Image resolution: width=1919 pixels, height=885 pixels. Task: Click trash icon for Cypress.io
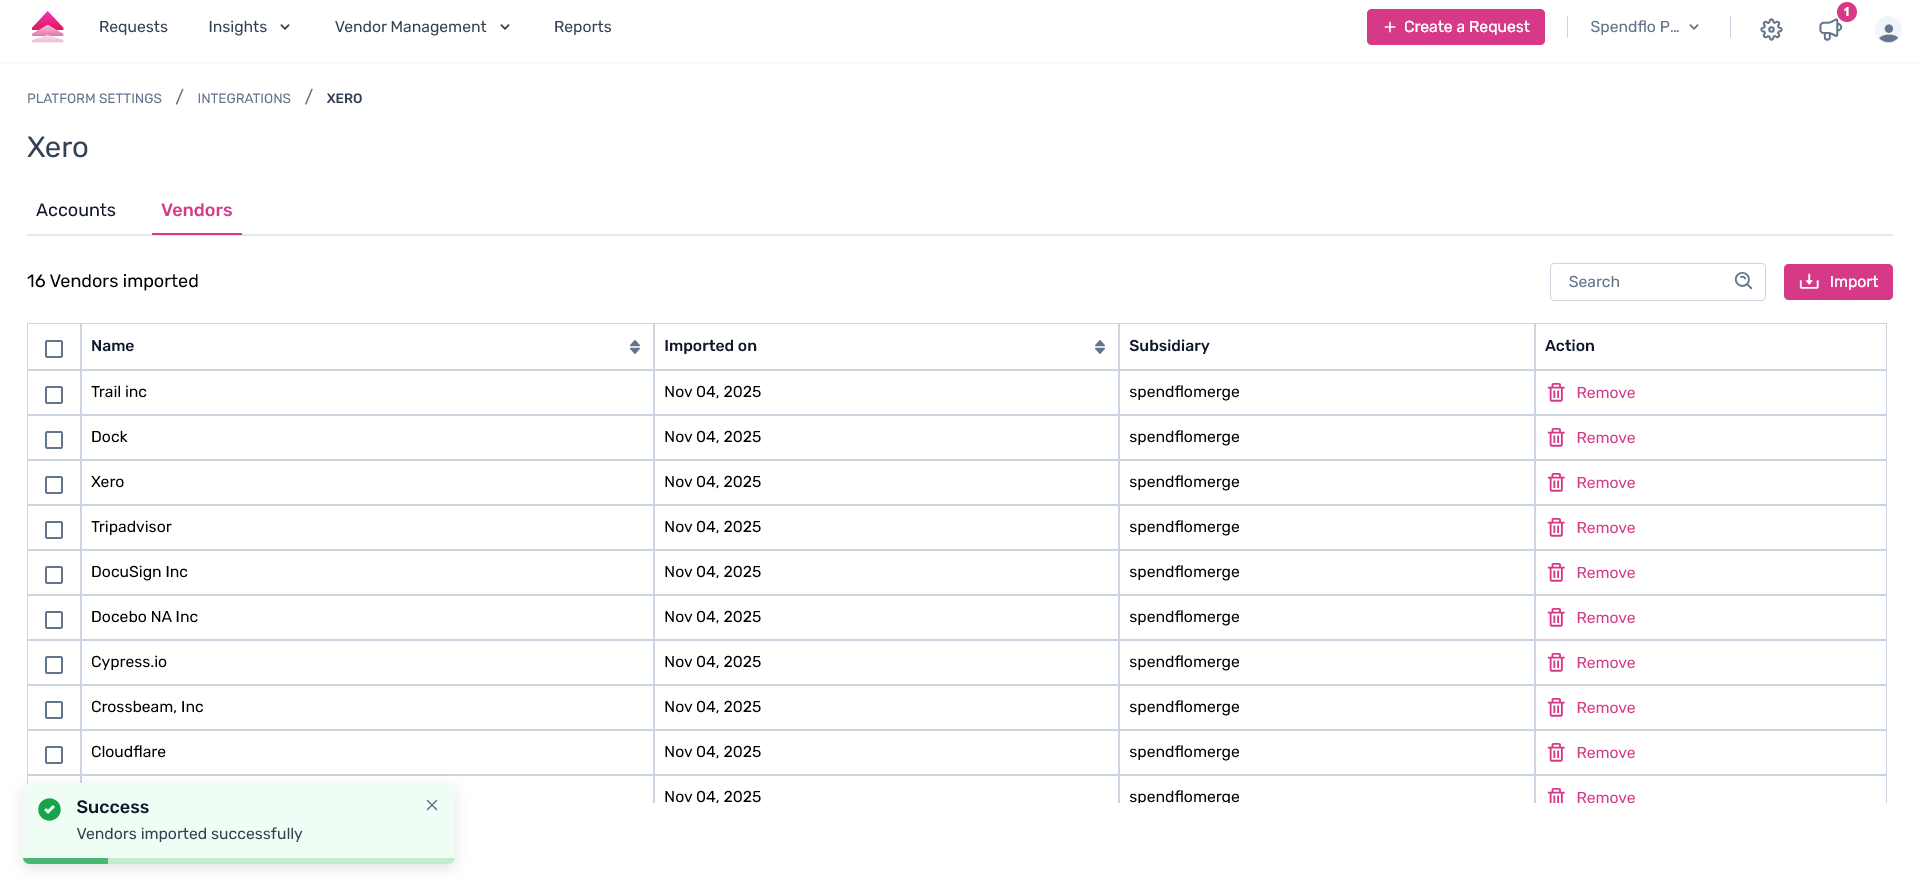[x=1556, y=662]
